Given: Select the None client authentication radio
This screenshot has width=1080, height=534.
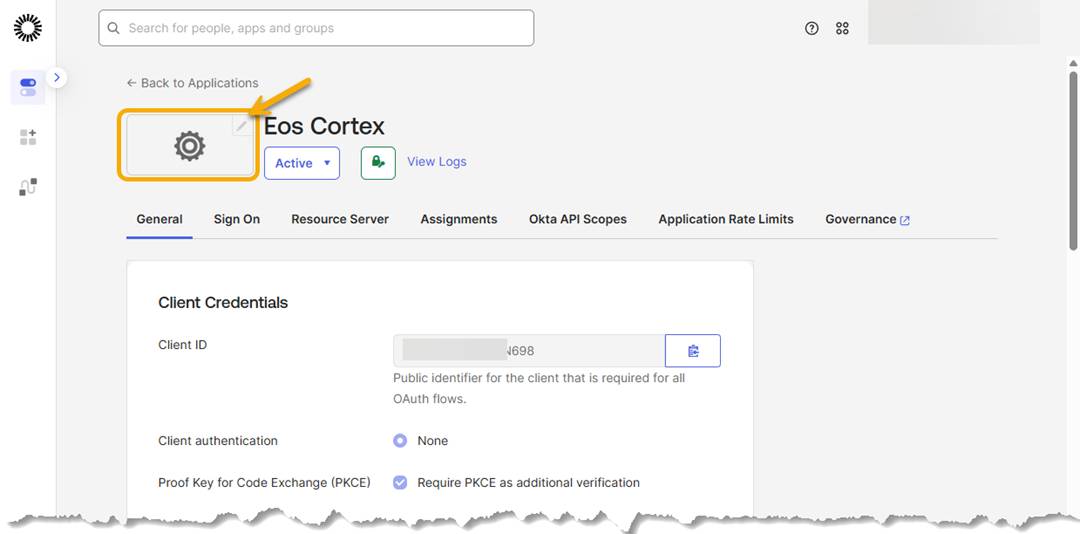Looking at the screenshot, I should tap(400, 441).
